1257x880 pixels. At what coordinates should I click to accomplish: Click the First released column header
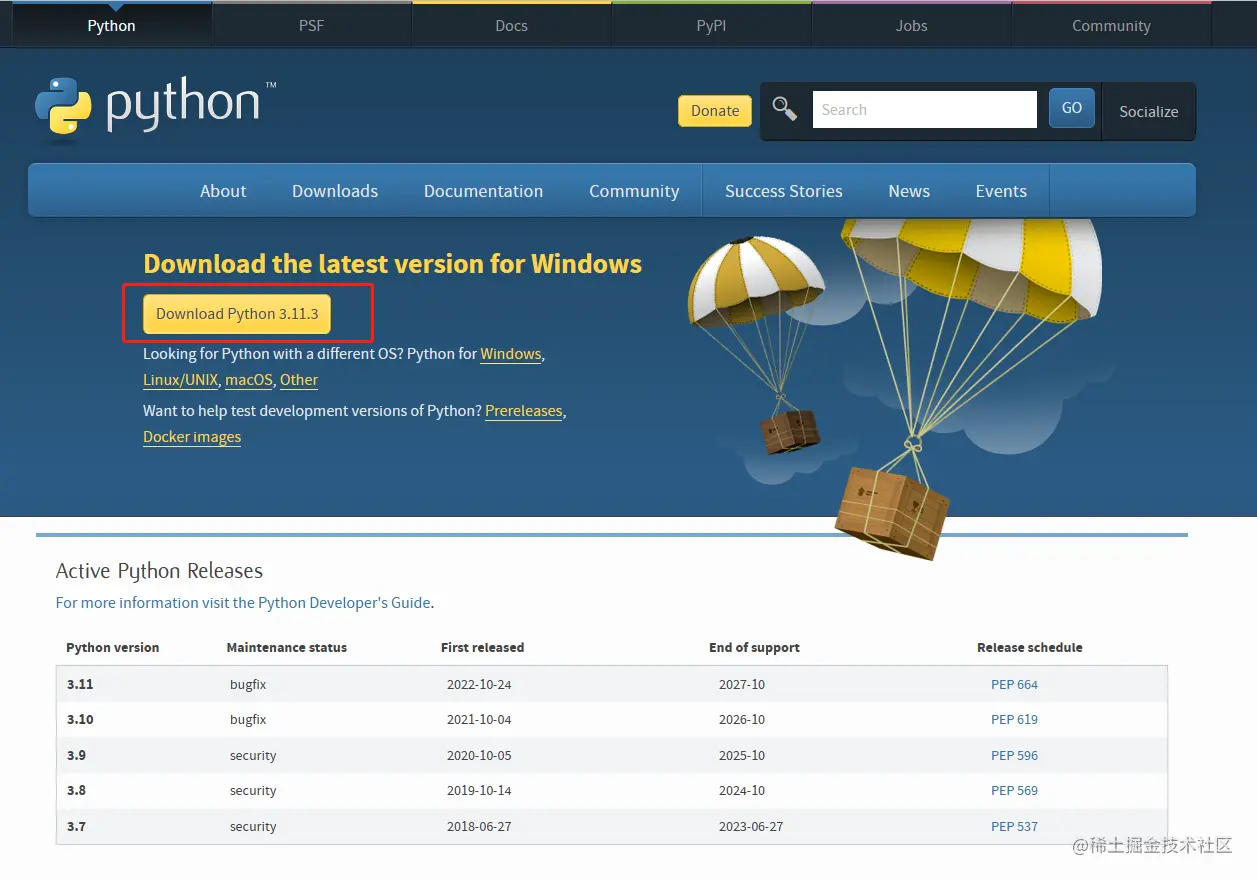pos(482,648)
